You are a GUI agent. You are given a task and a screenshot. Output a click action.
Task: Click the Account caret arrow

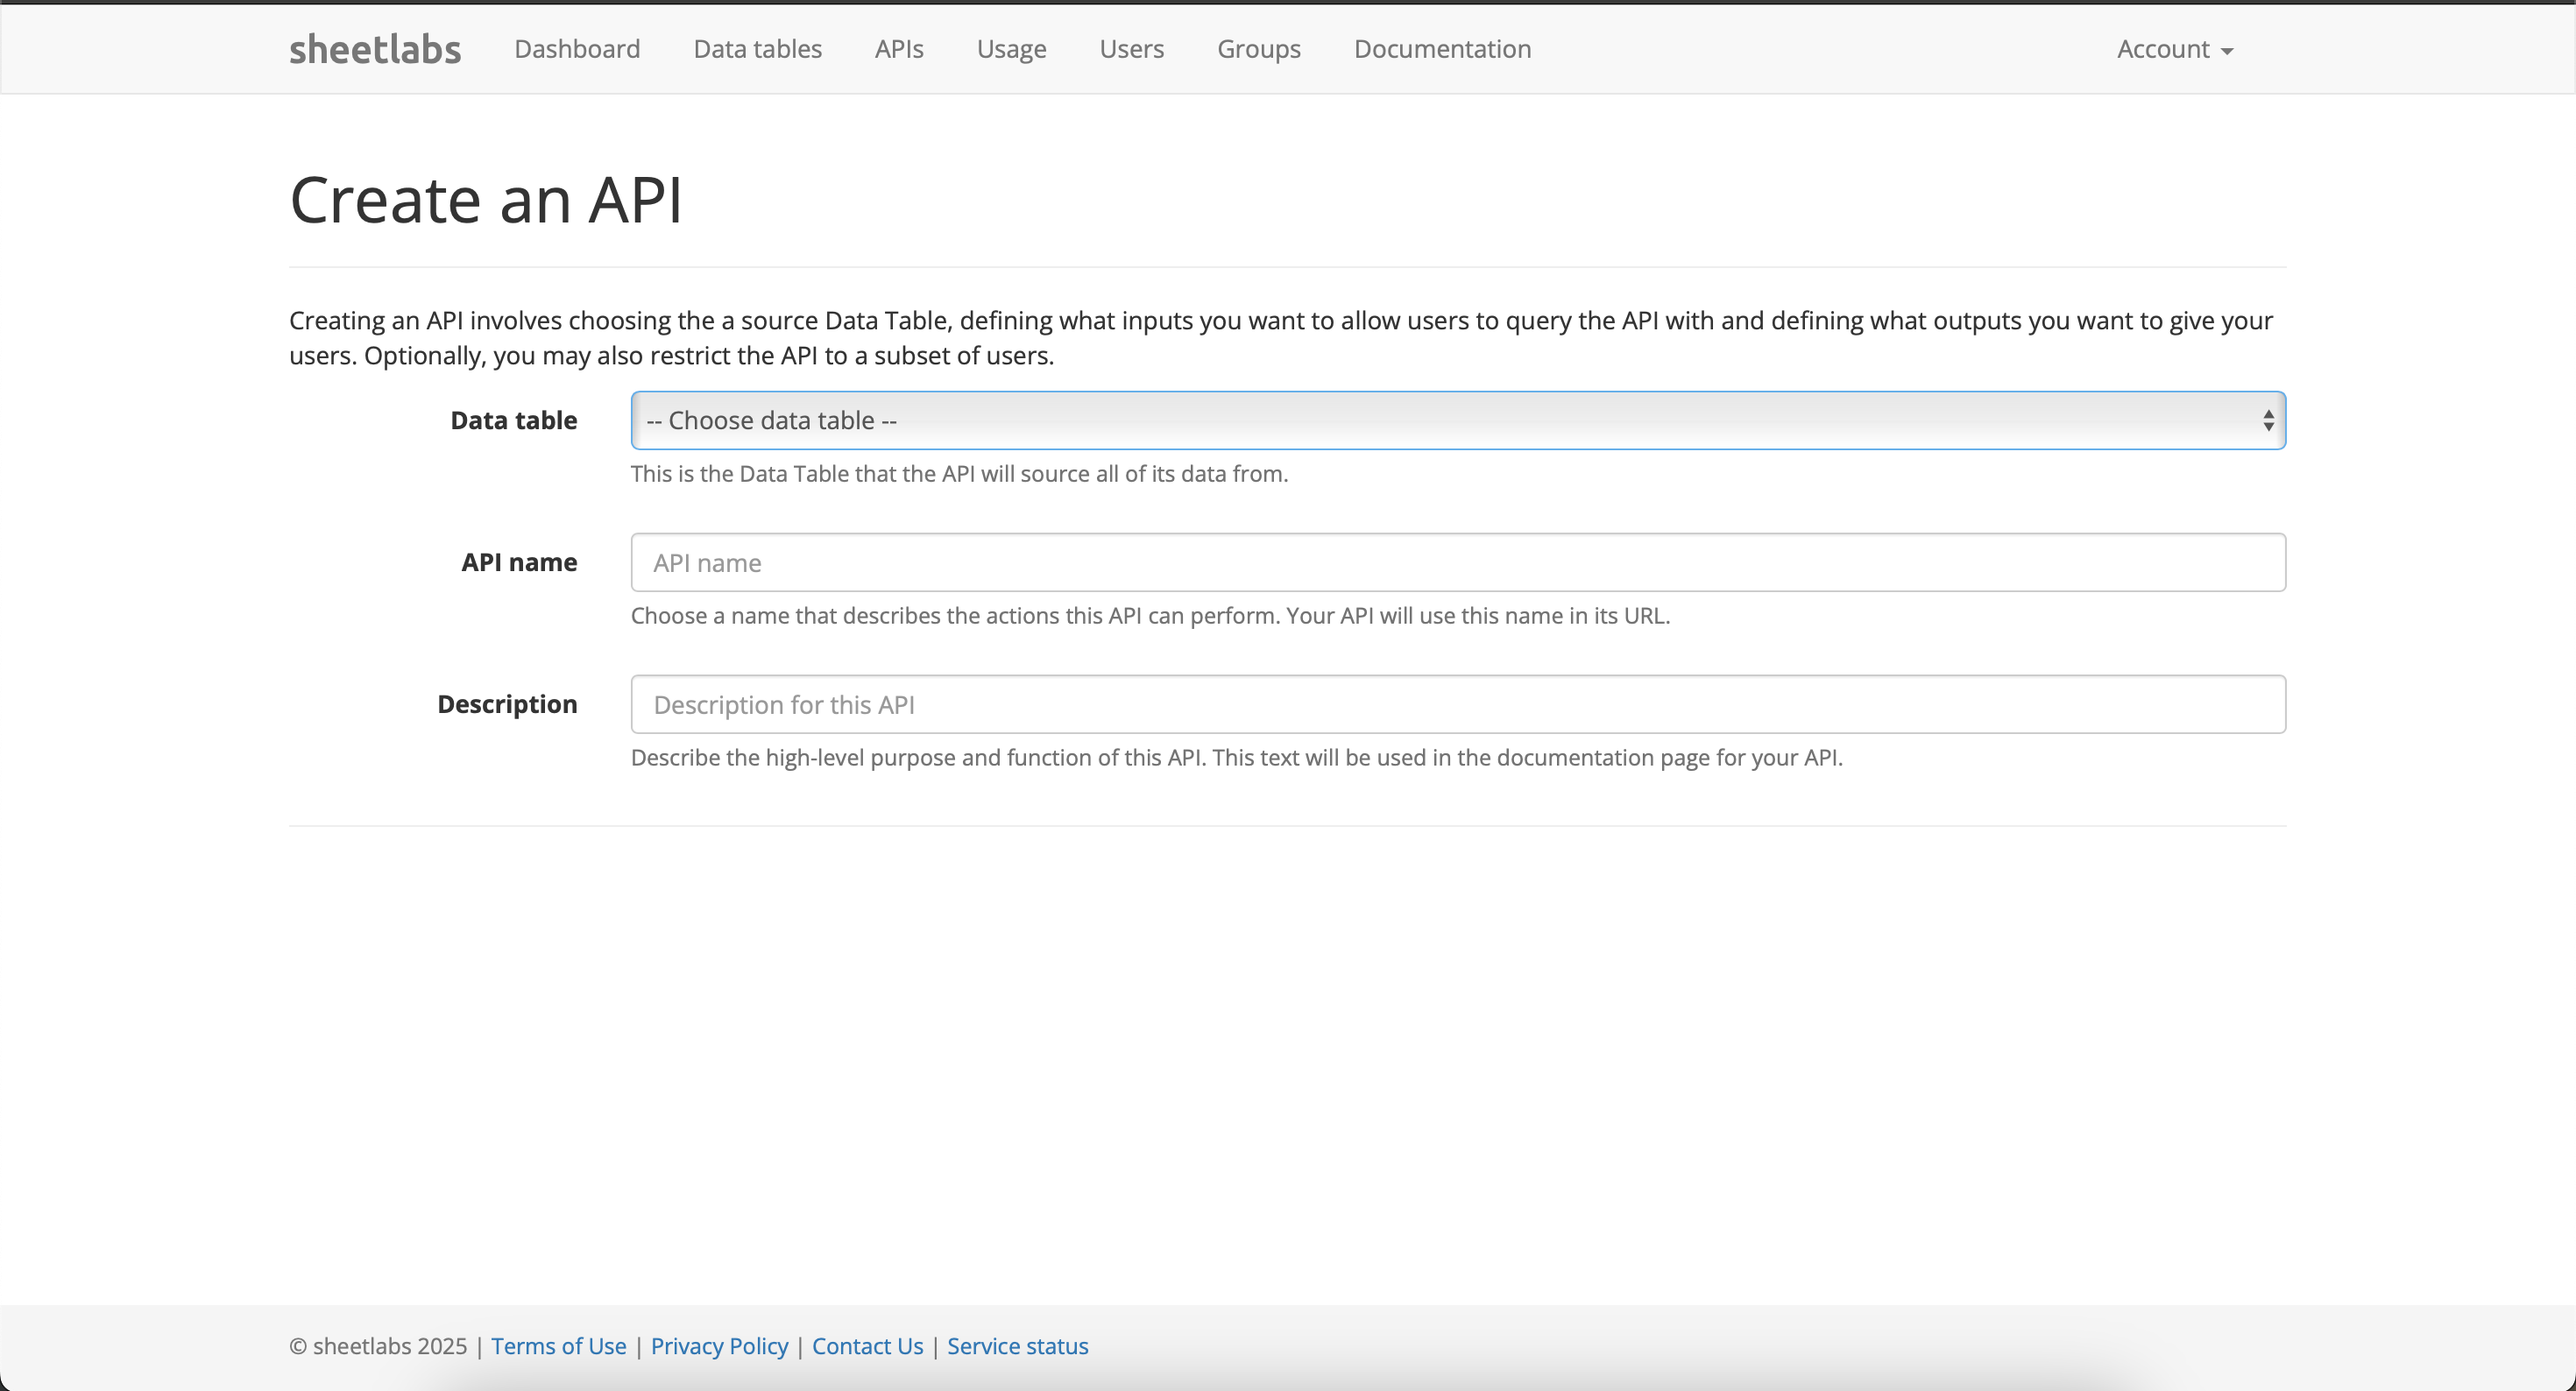tap(2227, 51)
